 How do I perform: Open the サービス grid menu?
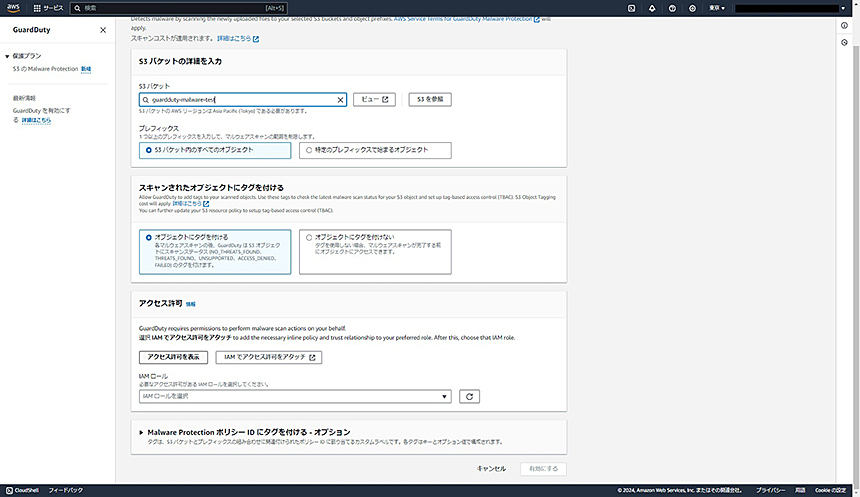(48, 7)
